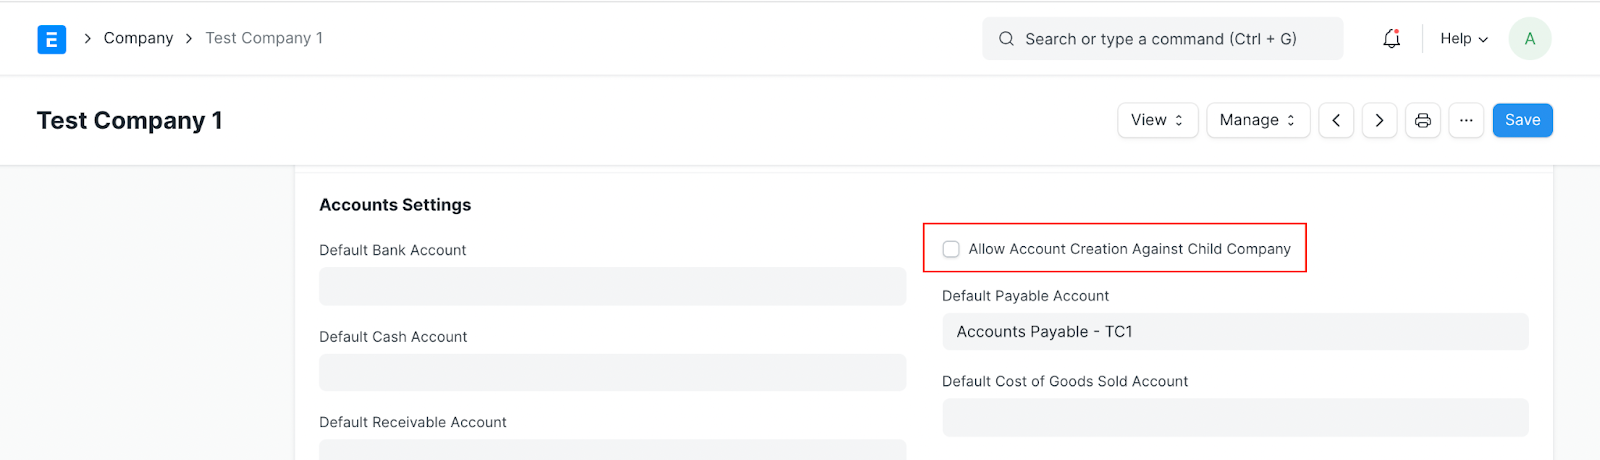Open the three-dots more options menu
Viewport: 1600px width, 460px height.
coord(1466,120)
